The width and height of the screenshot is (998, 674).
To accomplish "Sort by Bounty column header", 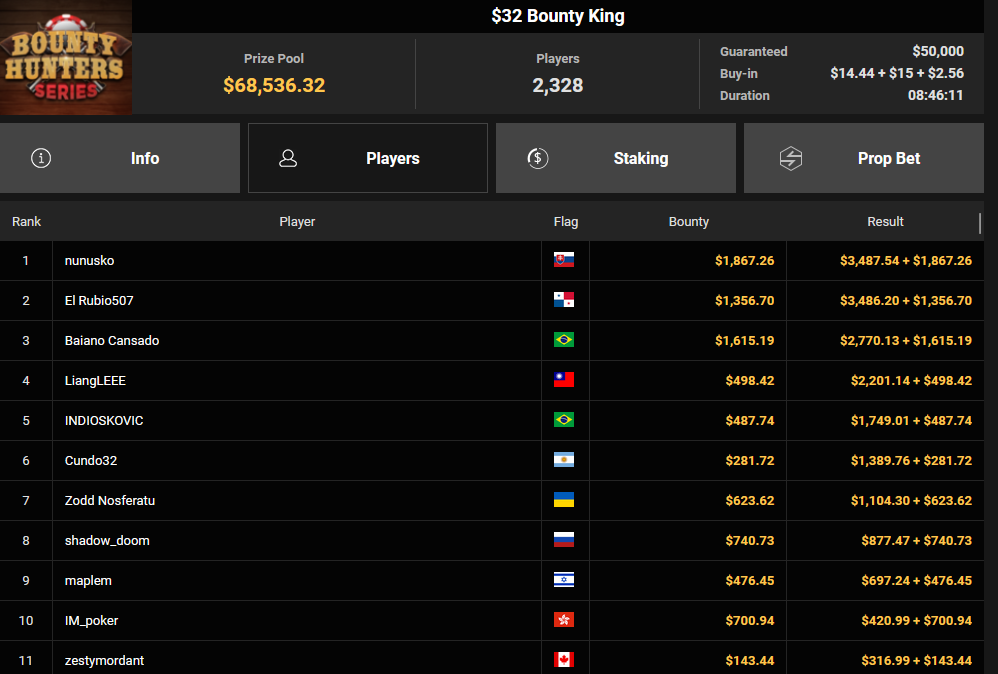I will coord(688,221).
